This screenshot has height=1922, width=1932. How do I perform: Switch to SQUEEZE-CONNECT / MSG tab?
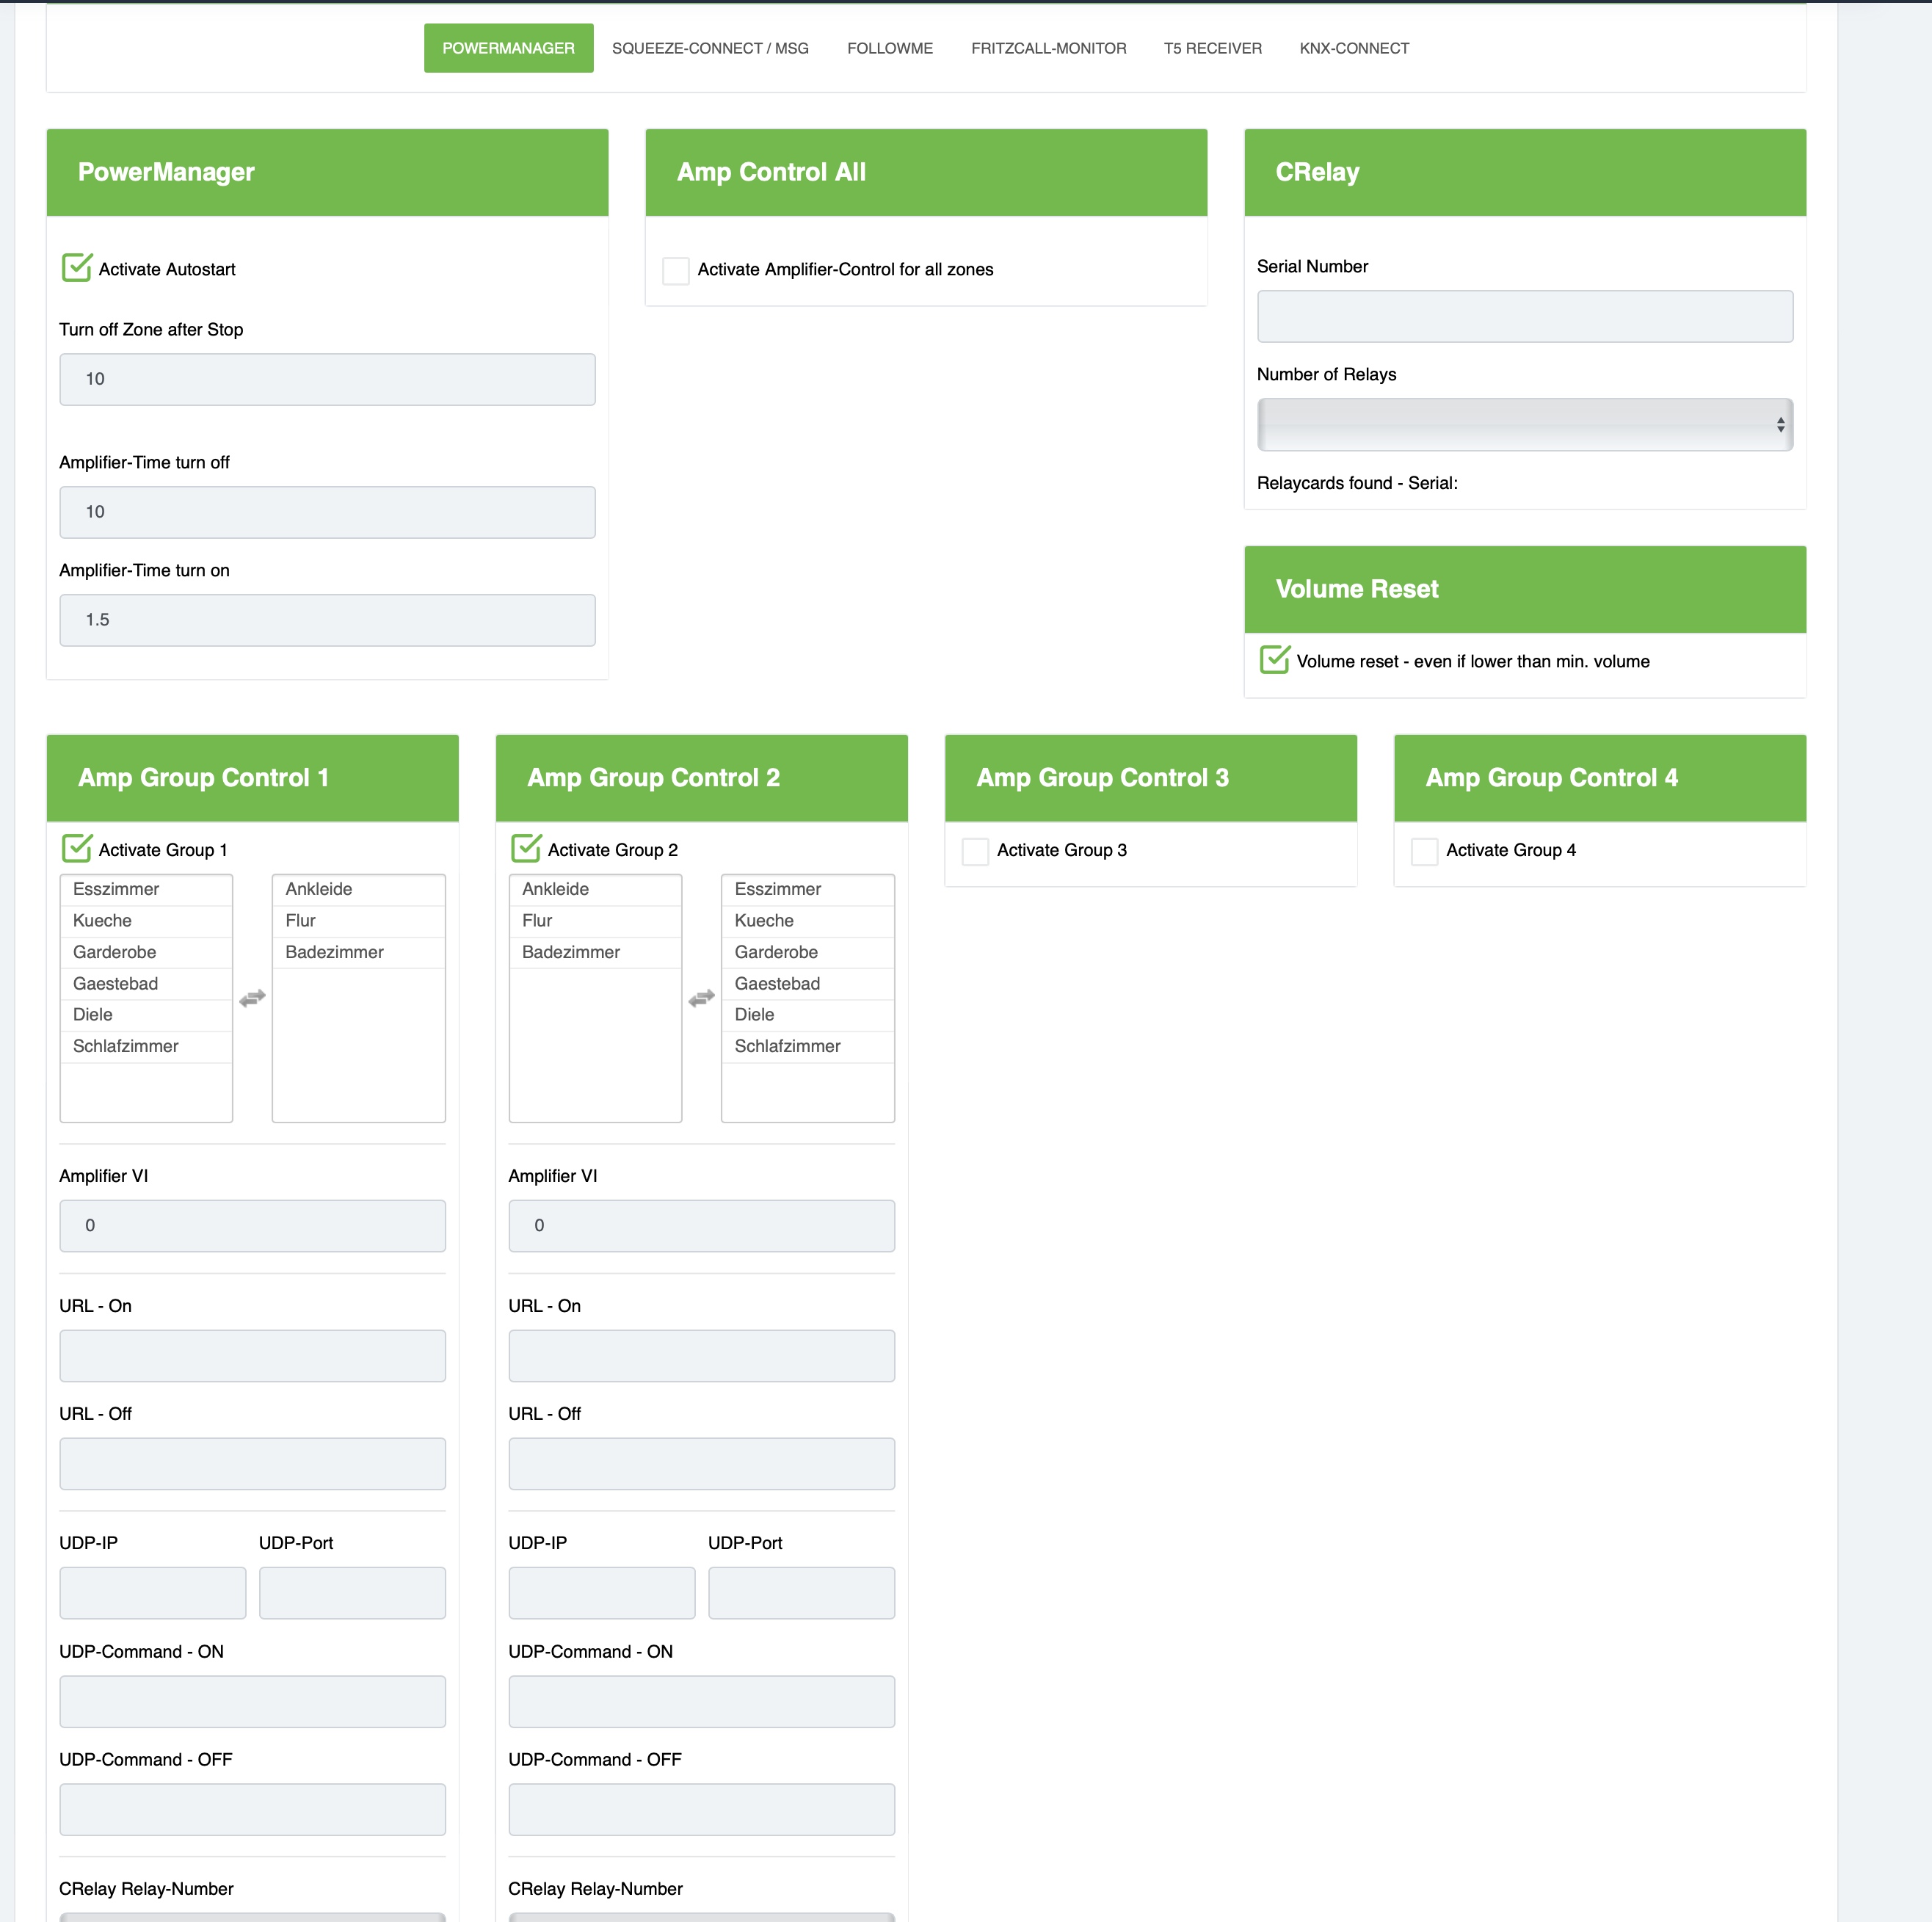click(710, 48)
